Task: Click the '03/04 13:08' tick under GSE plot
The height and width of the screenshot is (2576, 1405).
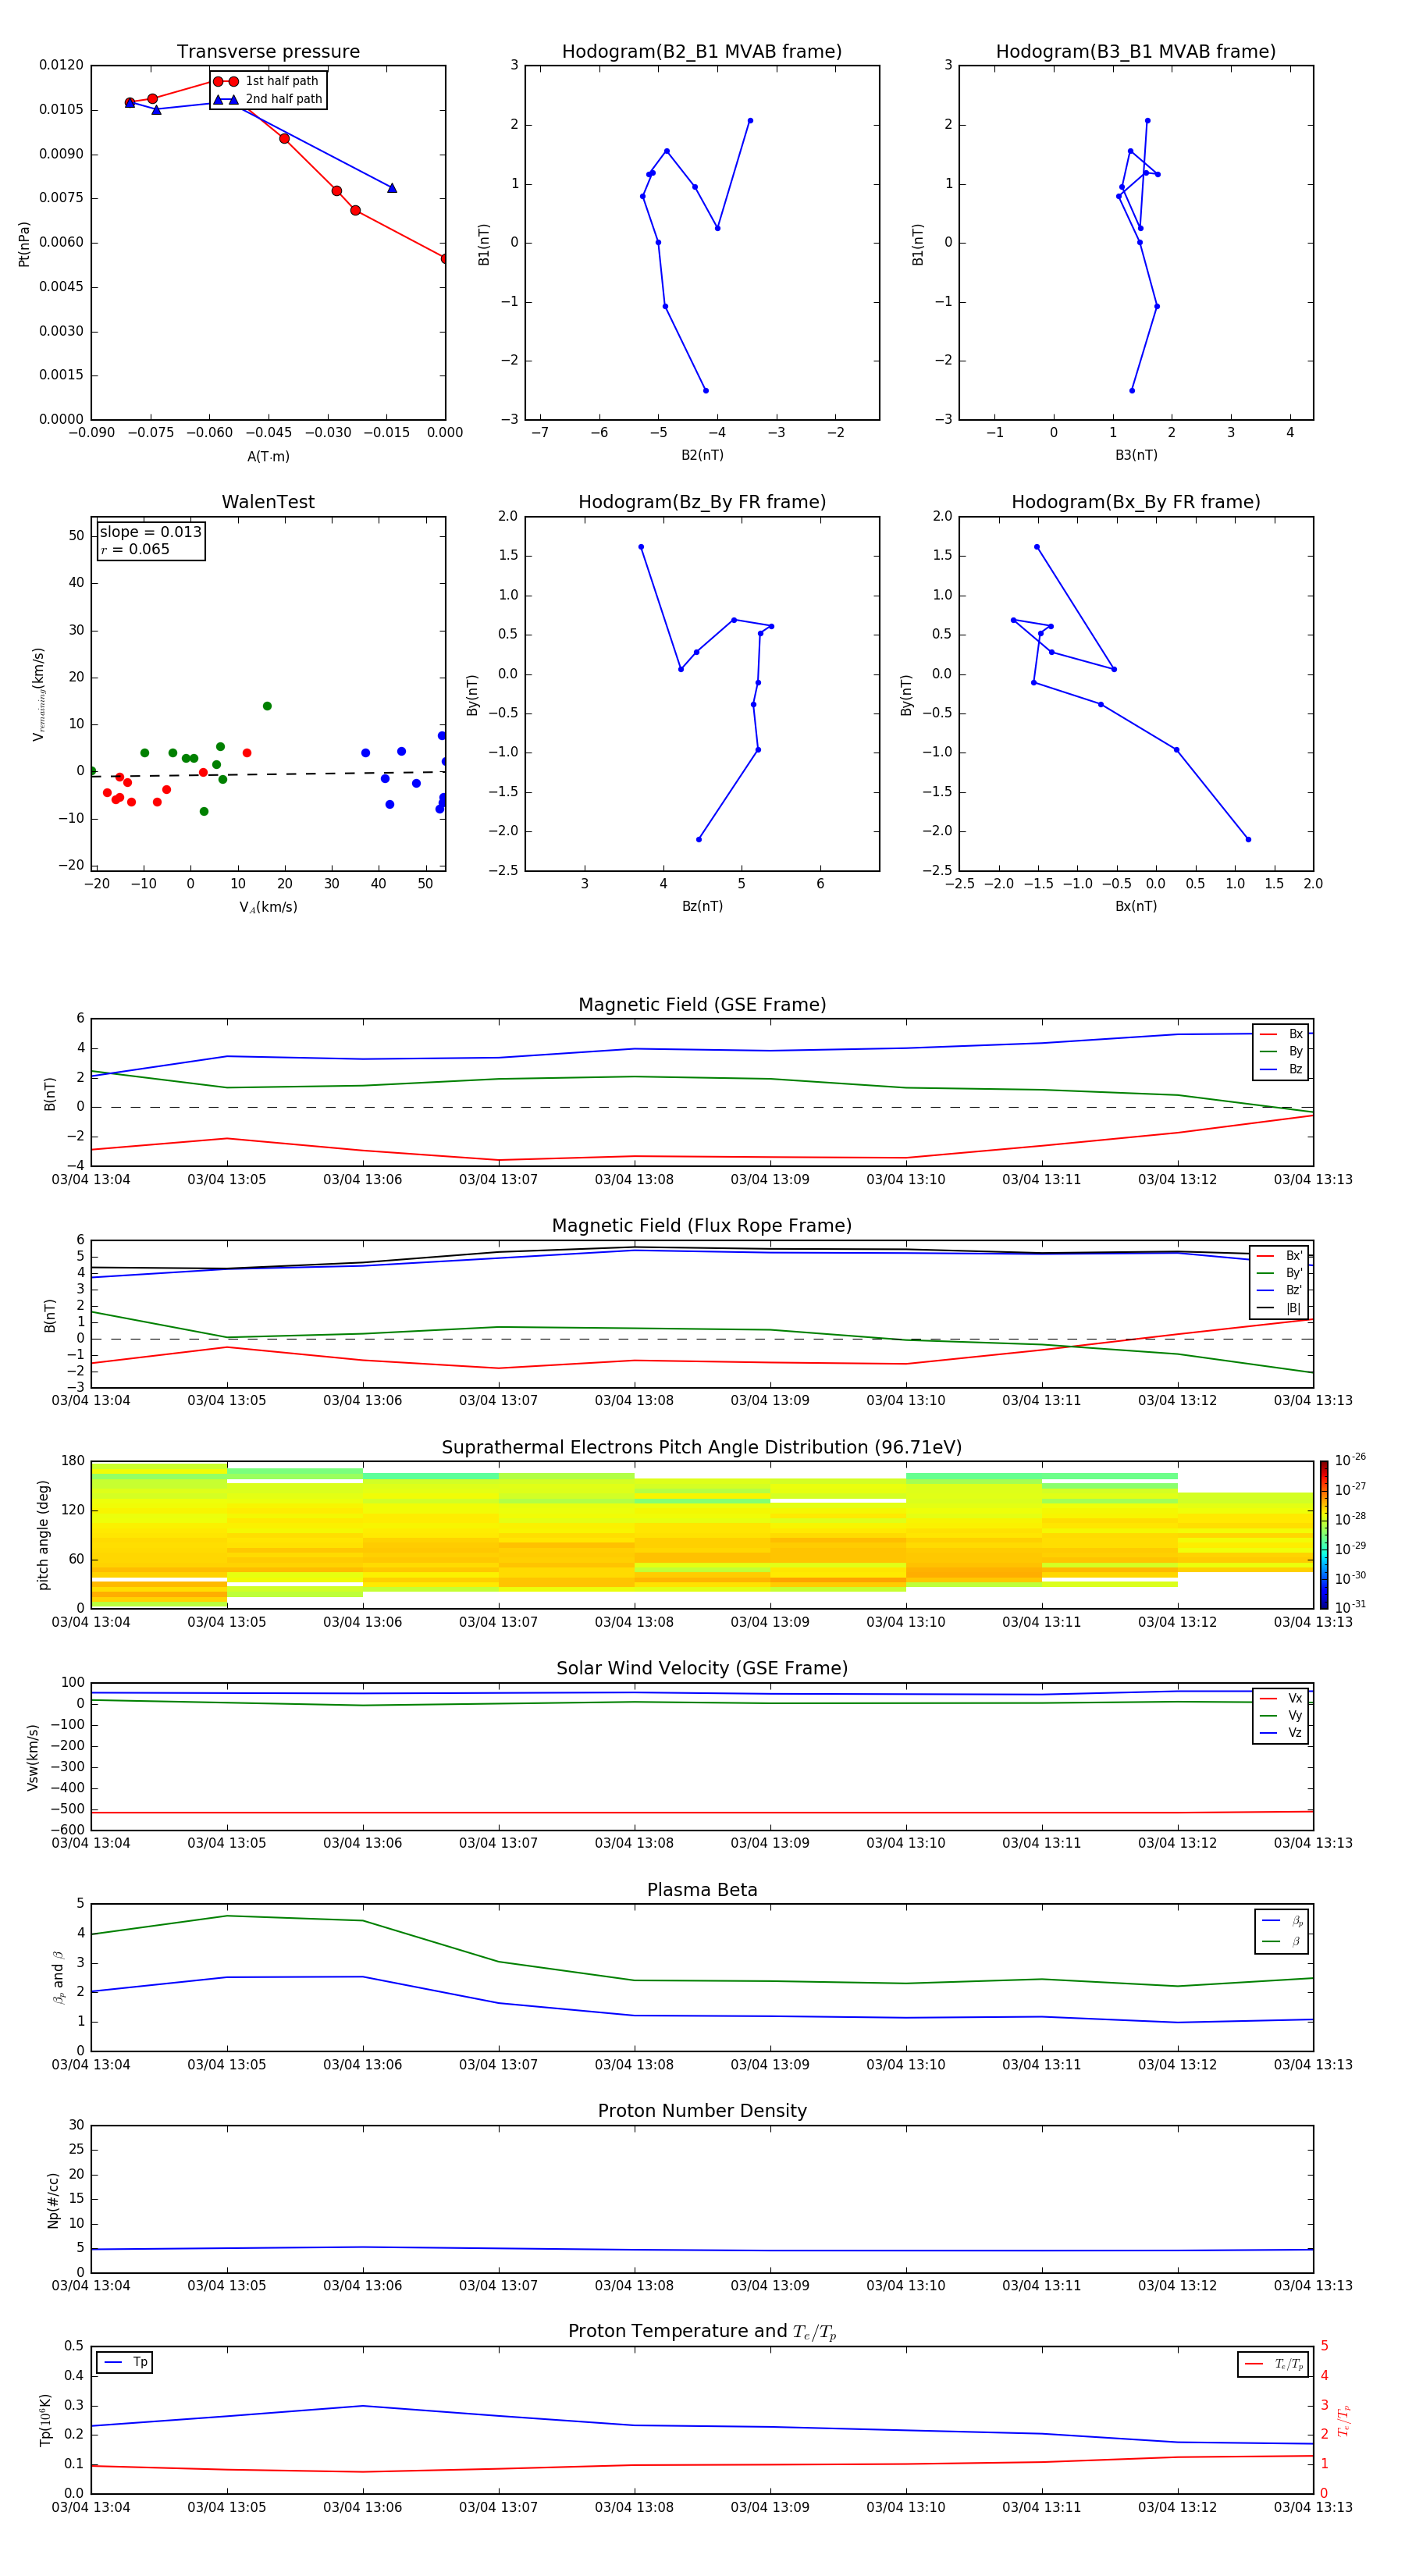Action: (x=634, y=1180)
